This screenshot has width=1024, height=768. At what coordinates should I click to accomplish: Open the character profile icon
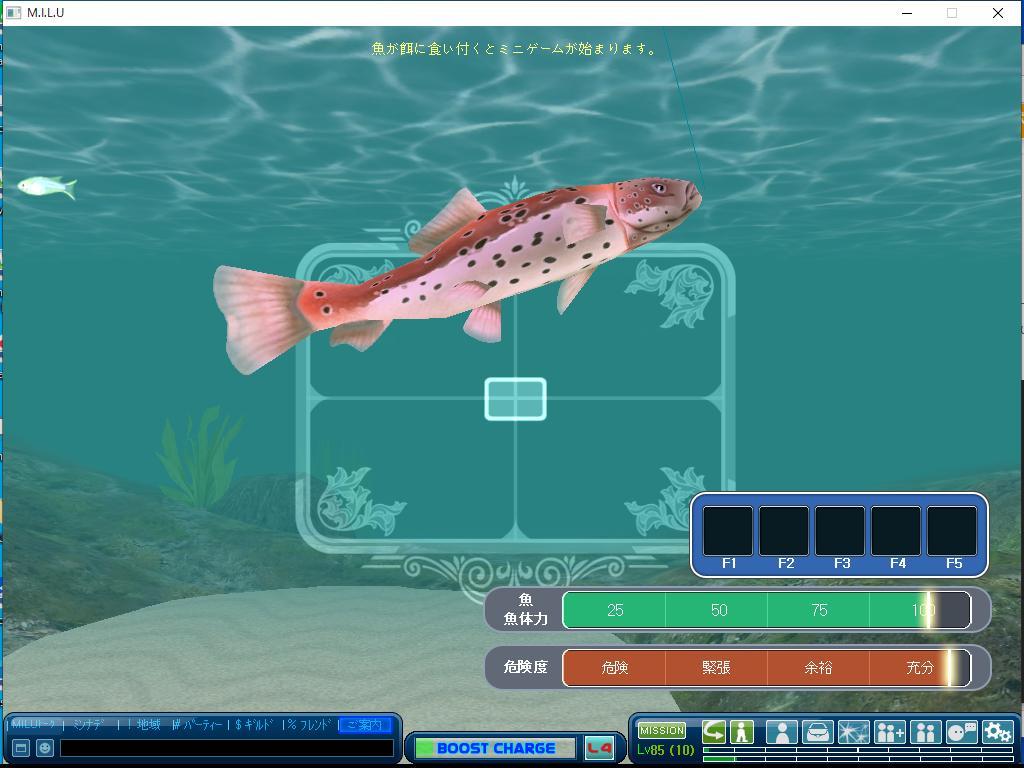coord(781,732)
